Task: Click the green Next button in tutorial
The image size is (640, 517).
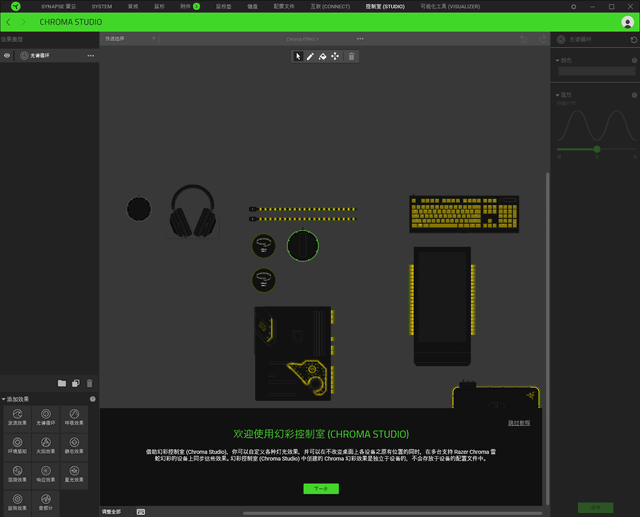Action: [321, 488]
